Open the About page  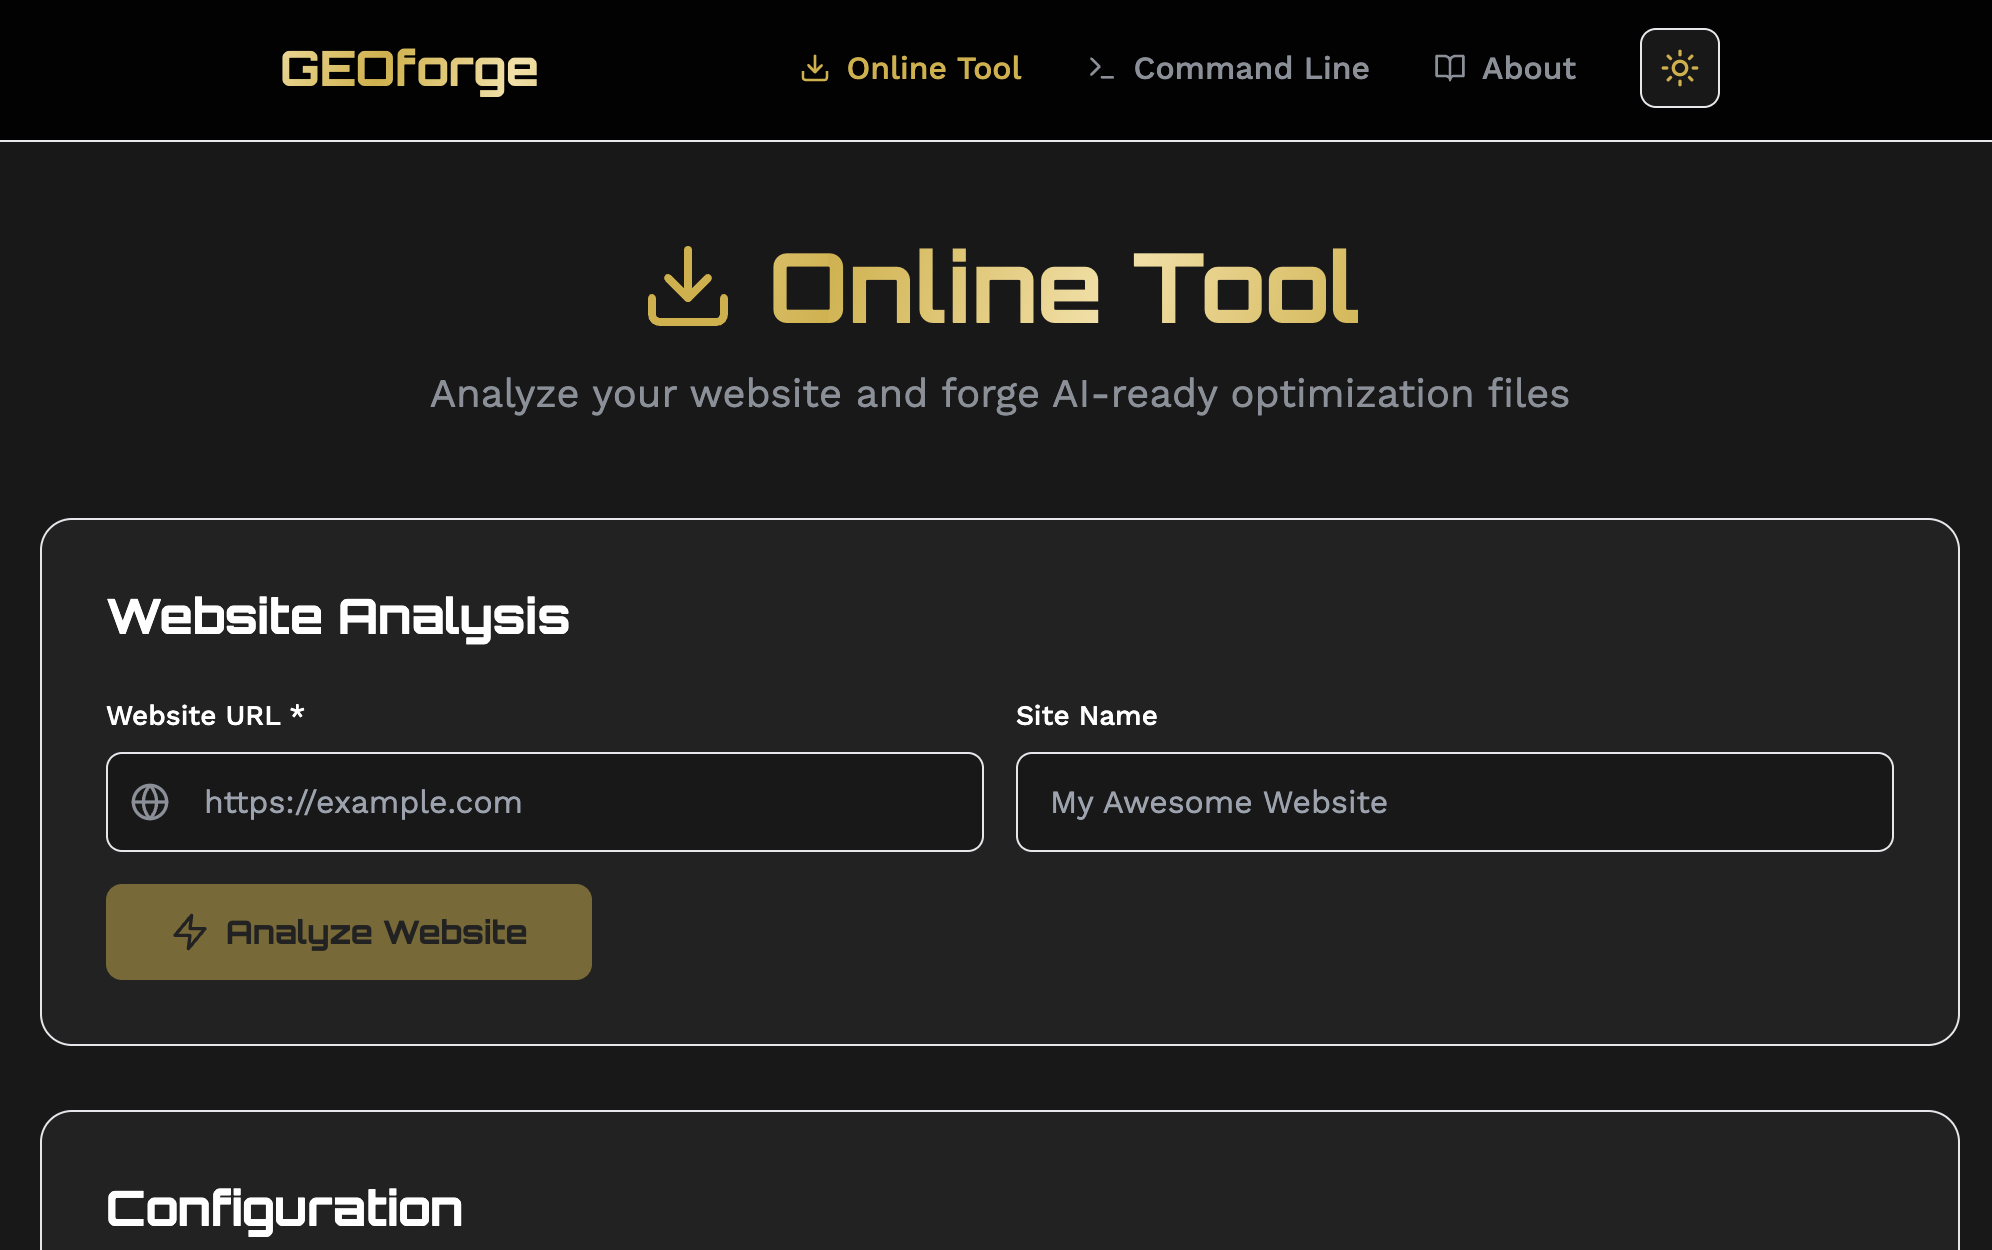[x=1505, y=68]
